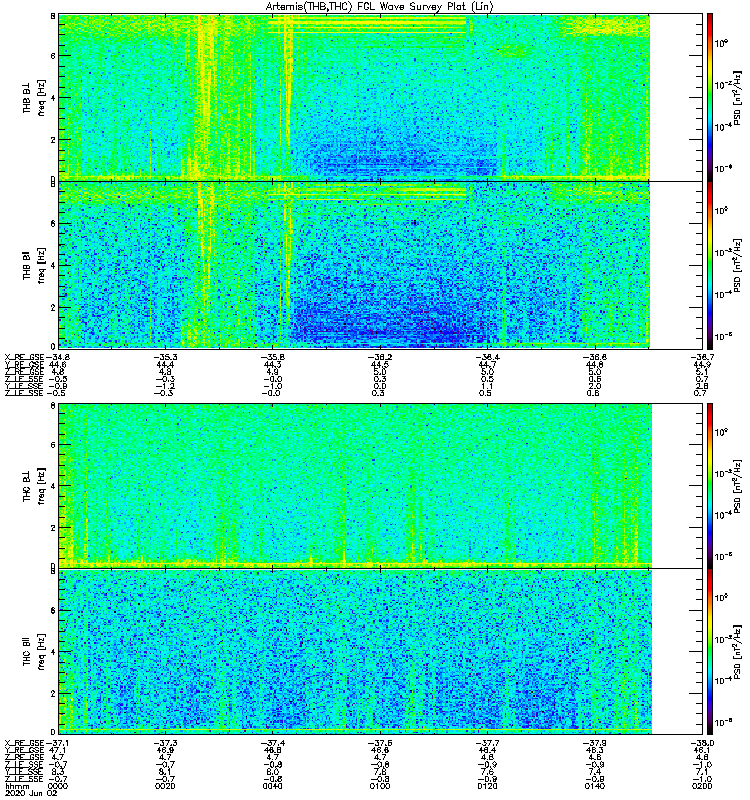Click the '-38.0' THC position value
Screen dimensions: 750x800
point(702,743)
